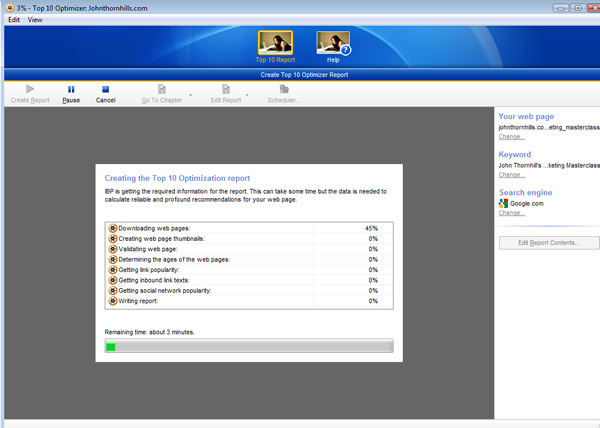600x428 pixels.
Task: Click the Create Report play icon
Action: [x=30, y=89]
